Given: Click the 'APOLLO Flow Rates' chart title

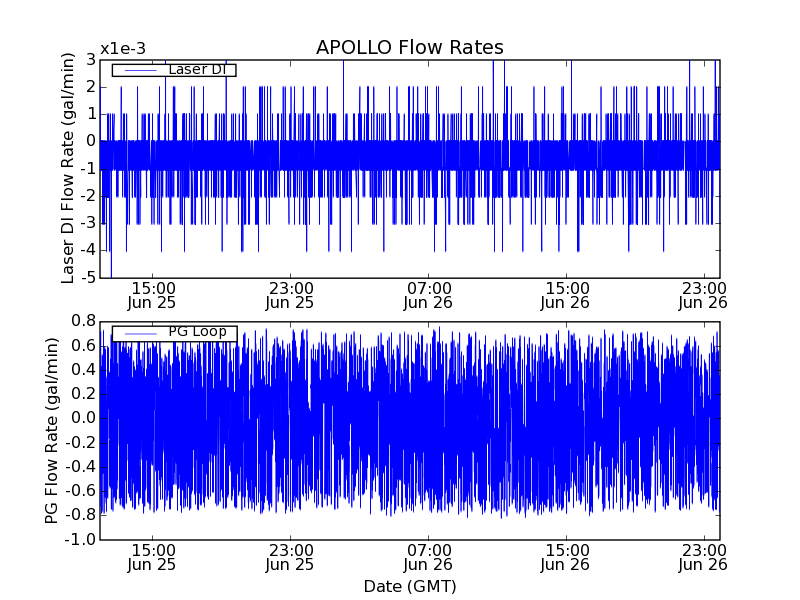Looking at the screenshot, I should coord(410,47).
